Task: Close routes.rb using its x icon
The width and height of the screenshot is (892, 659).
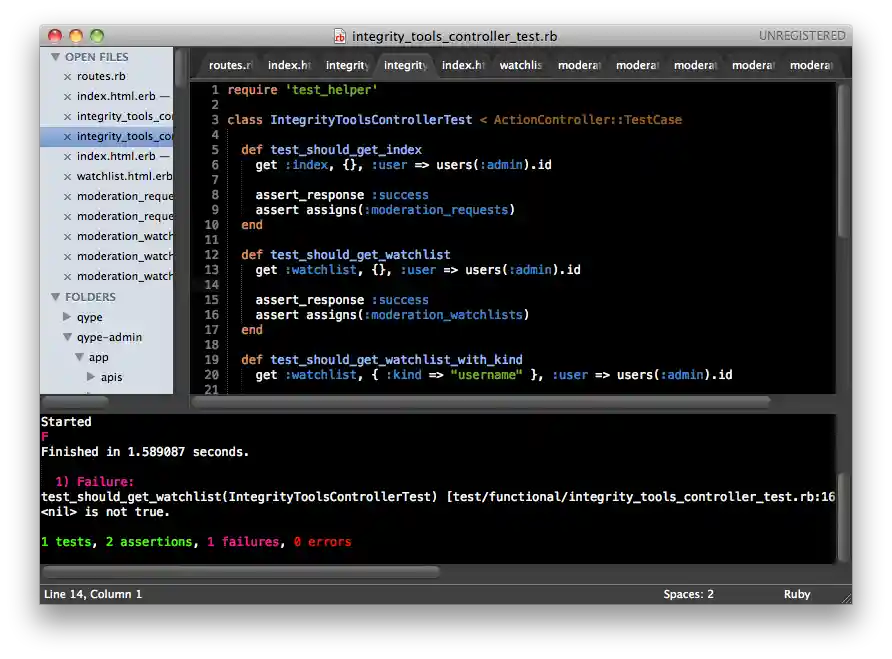Action: [66, 76]
